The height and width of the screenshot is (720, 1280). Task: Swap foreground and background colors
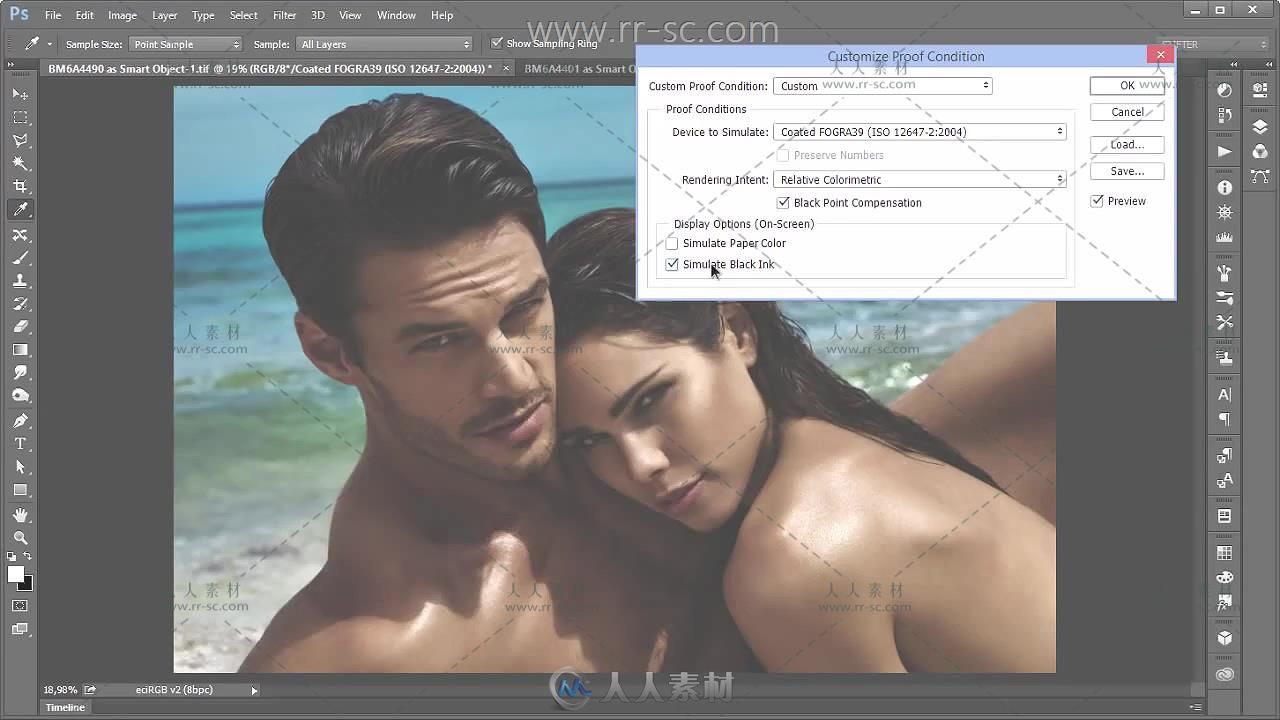(29, 557)
